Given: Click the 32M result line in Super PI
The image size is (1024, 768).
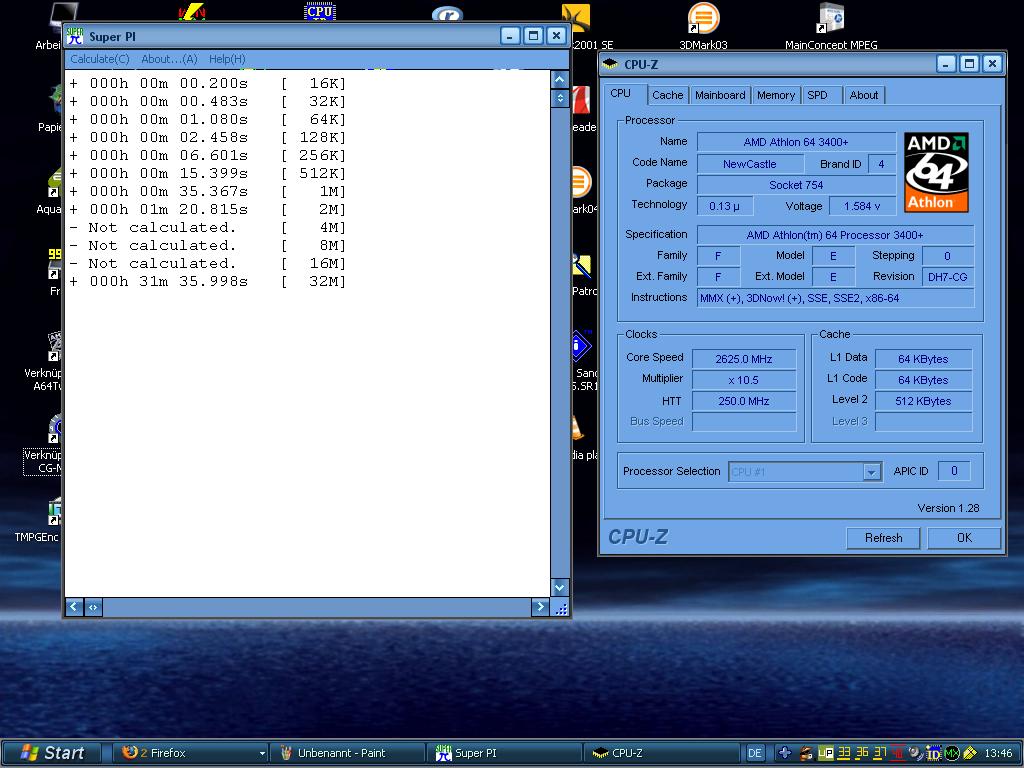Looking at the screenshot, I should [x=208, y=281].
